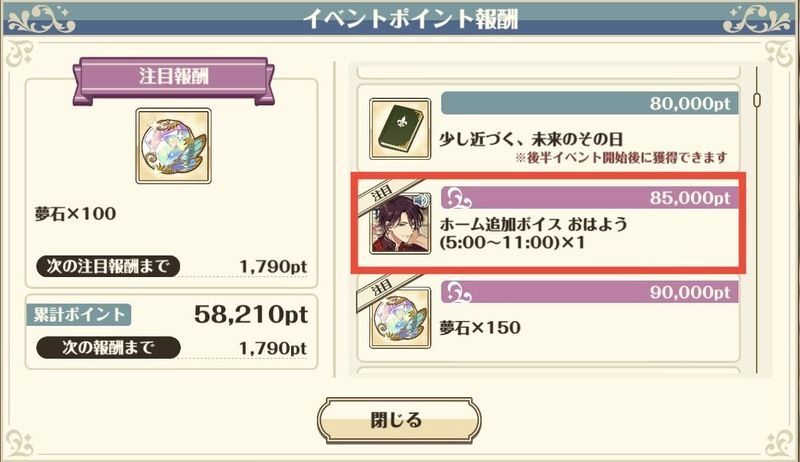Click the 次の報酬まで label
Image resolution: width=800 pixels, height=462 pixels.
(x=108, y=348)
